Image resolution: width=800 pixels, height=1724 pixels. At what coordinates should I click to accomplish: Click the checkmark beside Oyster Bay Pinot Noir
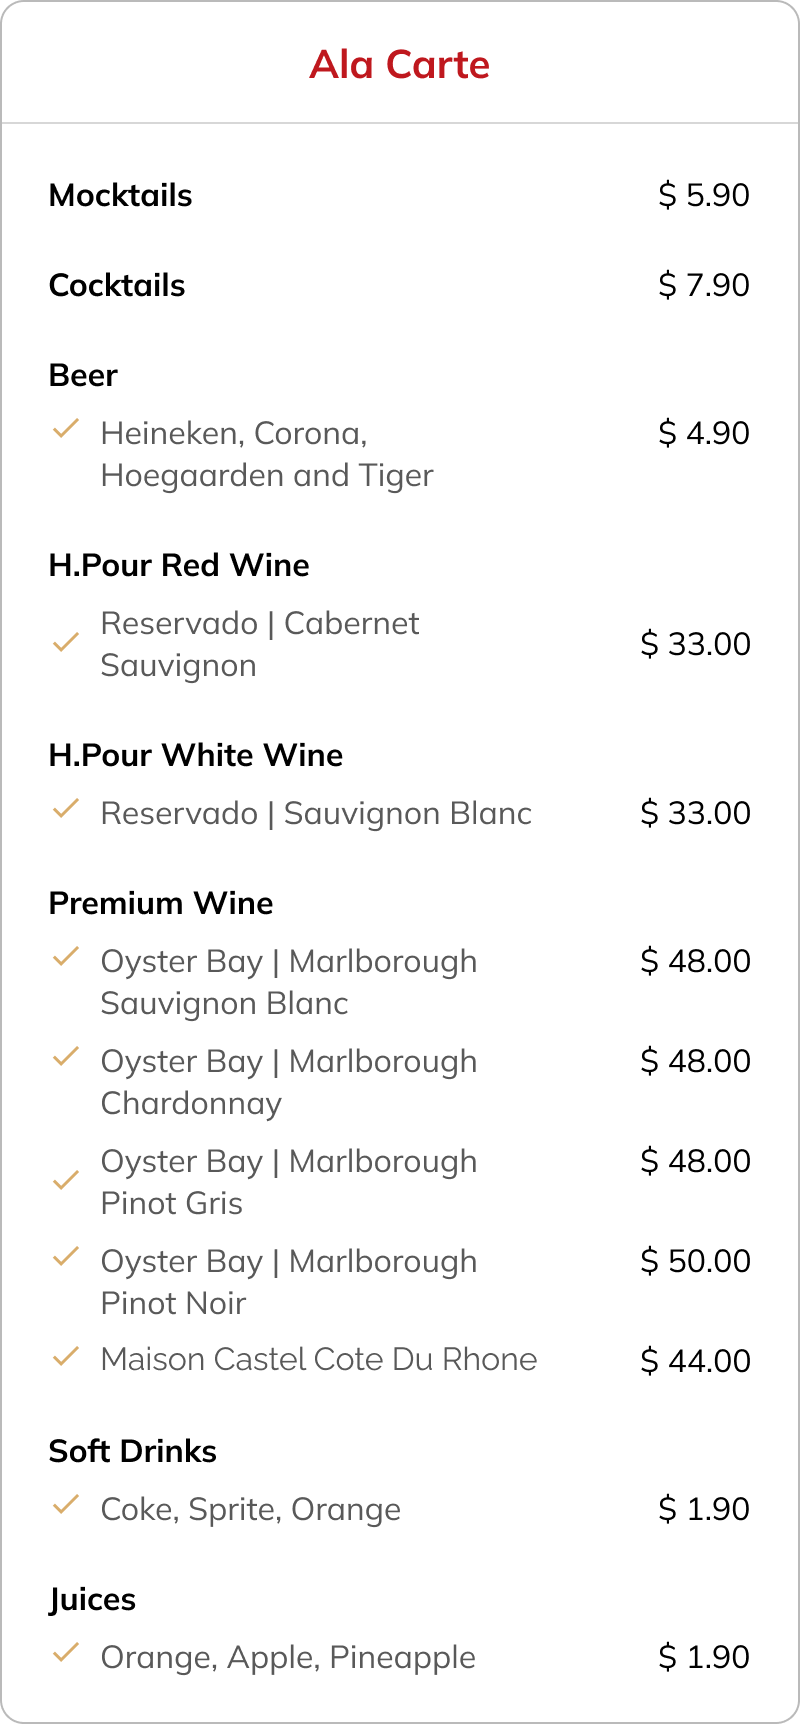click(x=65, y=1256)
